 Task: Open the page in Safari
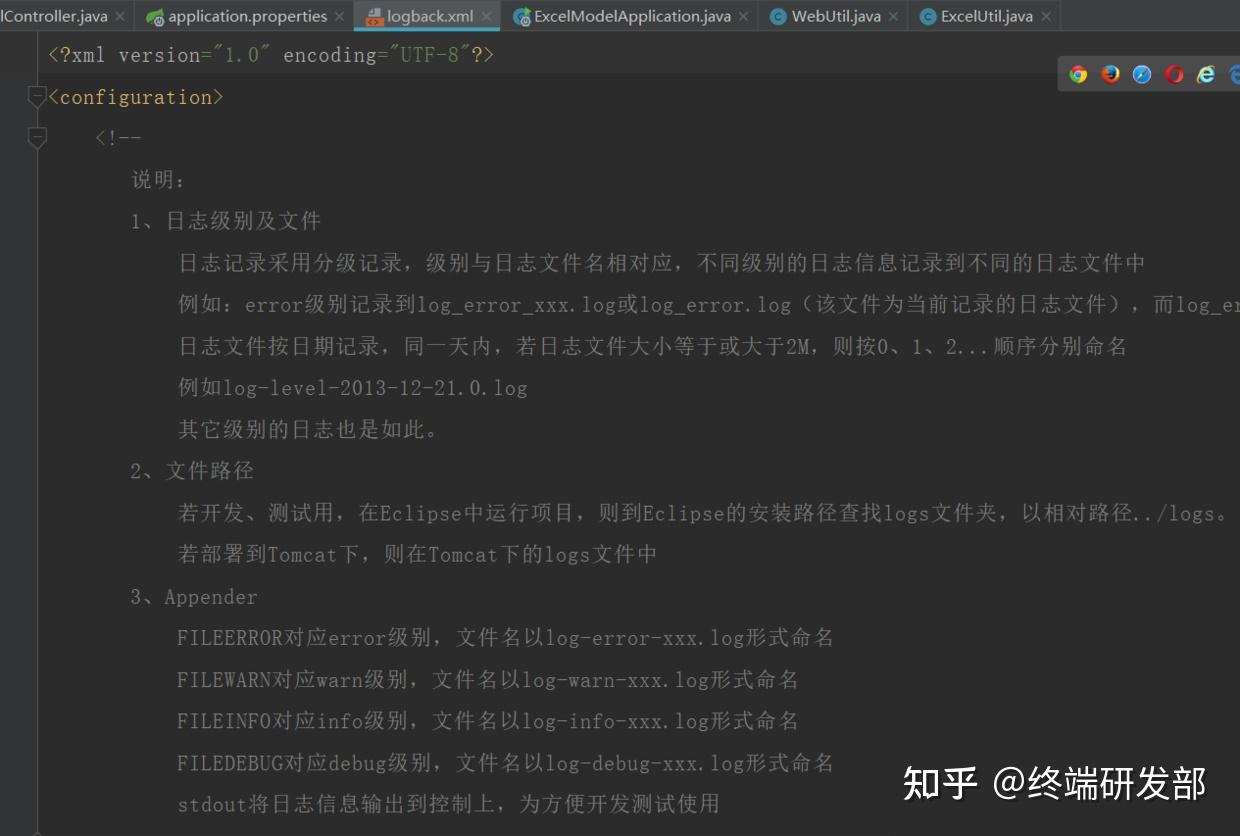pos(1140,73)
